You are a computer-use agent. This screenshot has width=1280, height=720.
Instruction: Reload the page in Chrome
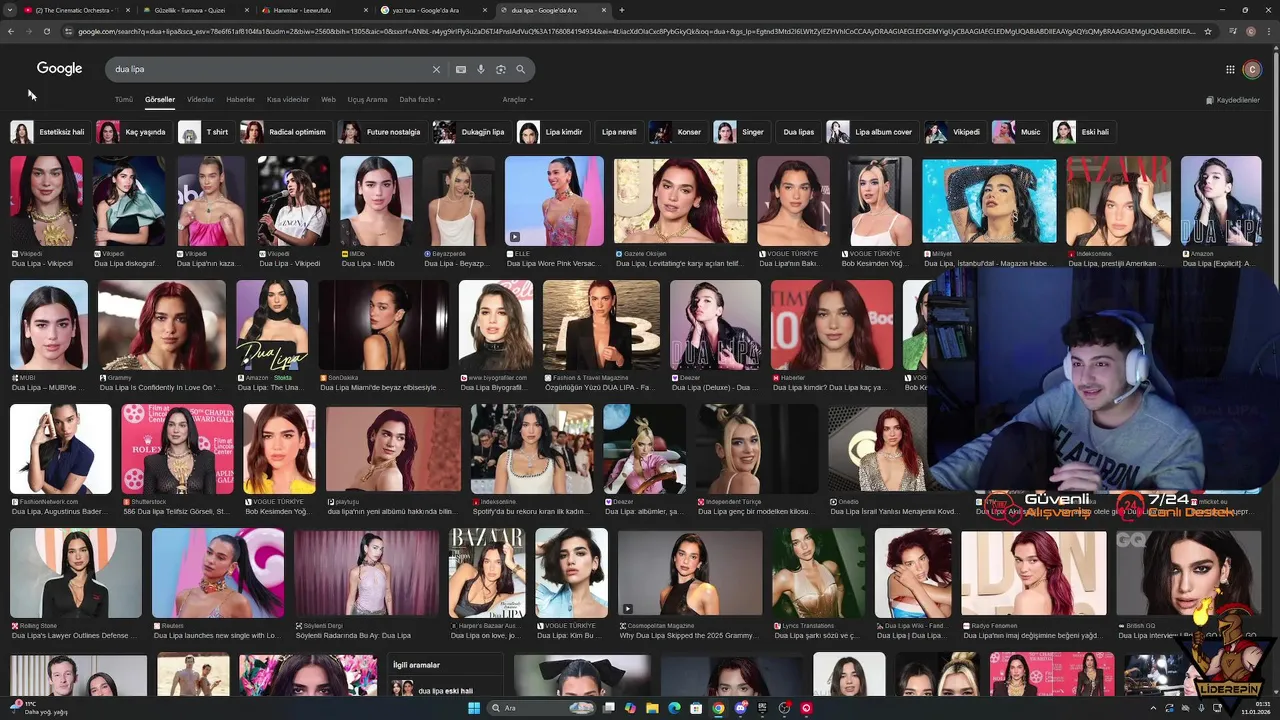[46, 31]
